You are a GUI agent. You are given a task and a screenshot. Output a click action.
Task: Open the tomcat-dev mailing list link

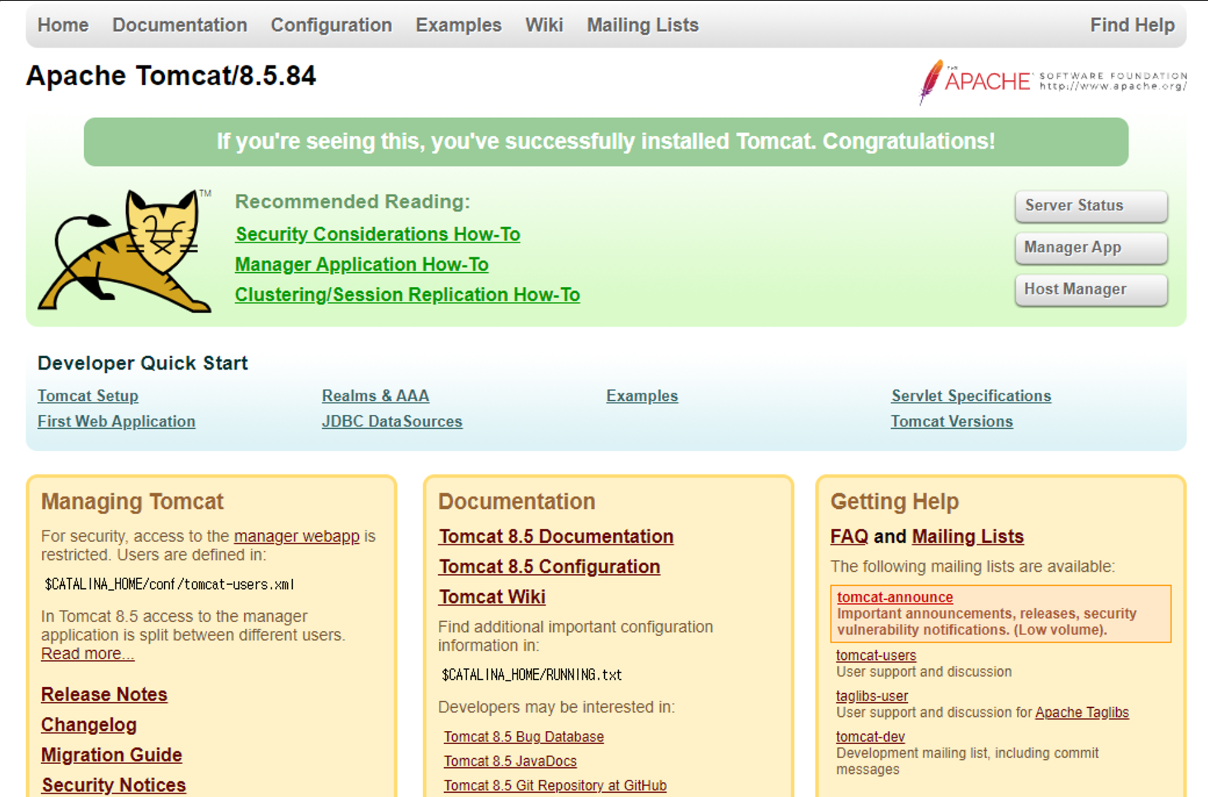(x=870, y=737)
